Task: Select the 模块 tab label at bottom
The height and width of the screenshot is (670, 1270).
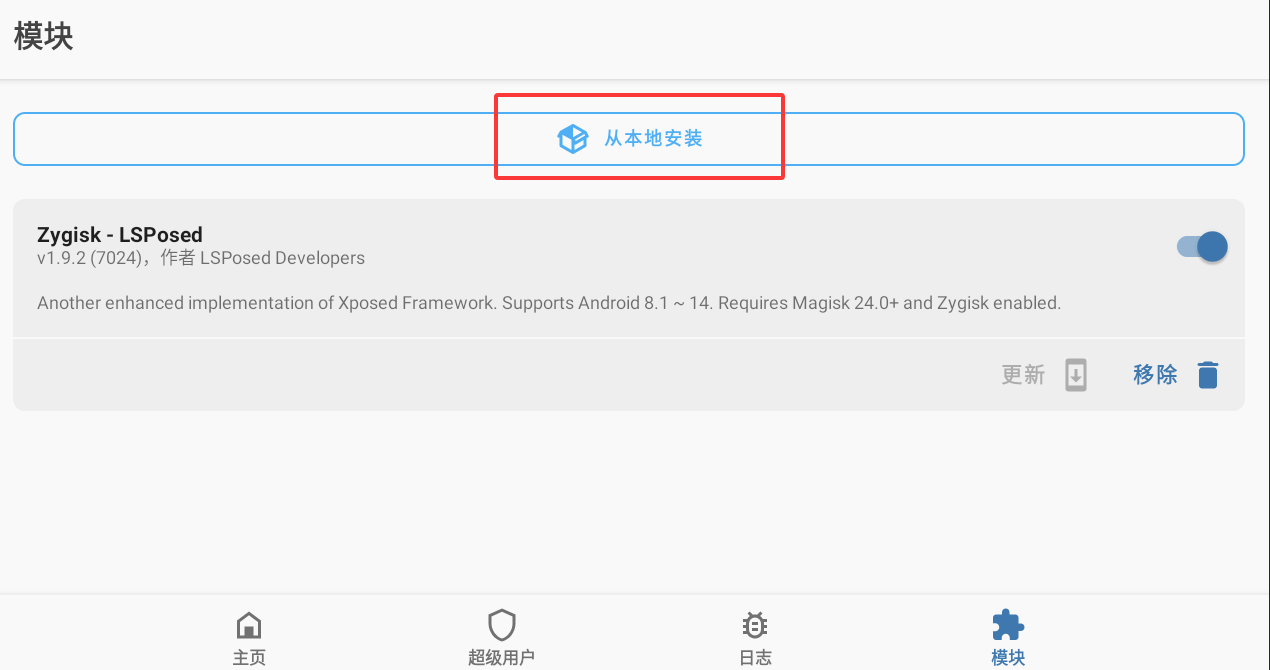Action: (1008, 658)
